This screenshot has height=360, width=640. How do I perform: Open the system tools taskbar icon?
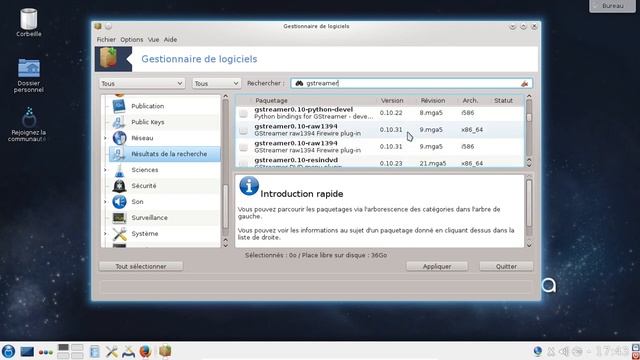111,351
